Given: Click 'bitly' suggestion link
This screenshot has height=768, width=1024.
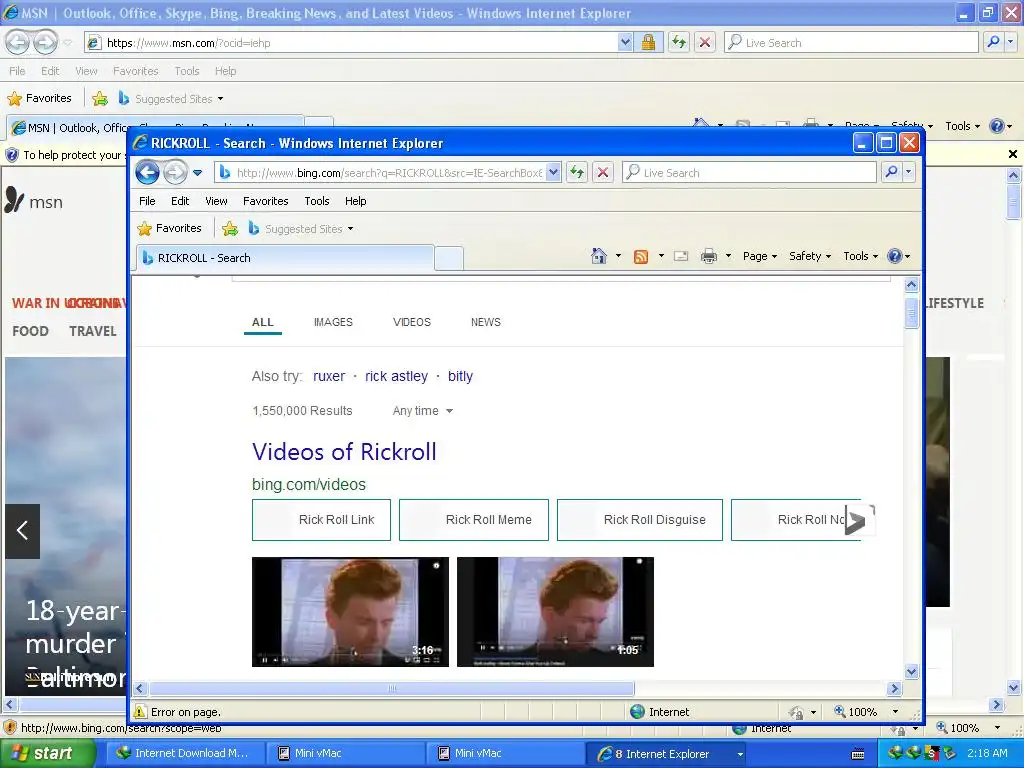Looking at the screenshot, I should point(460,376).
